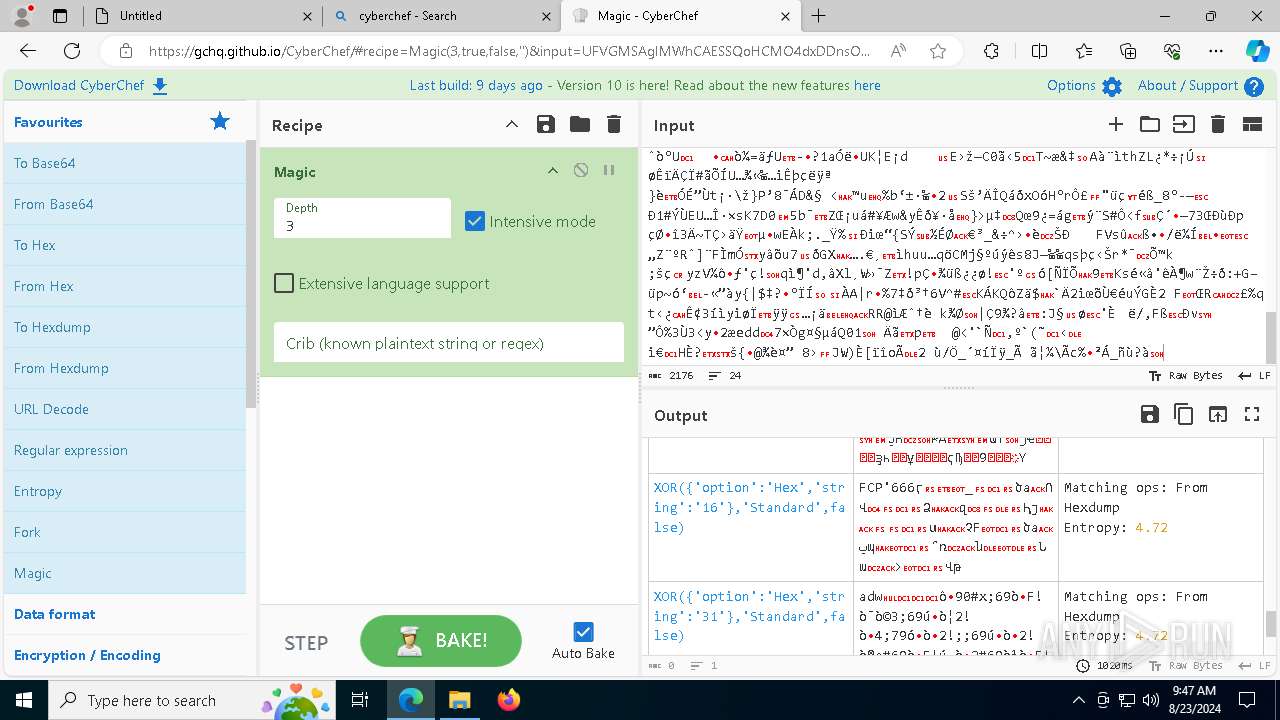
Task: Add a new input tab
Action: click(1116, 124)
